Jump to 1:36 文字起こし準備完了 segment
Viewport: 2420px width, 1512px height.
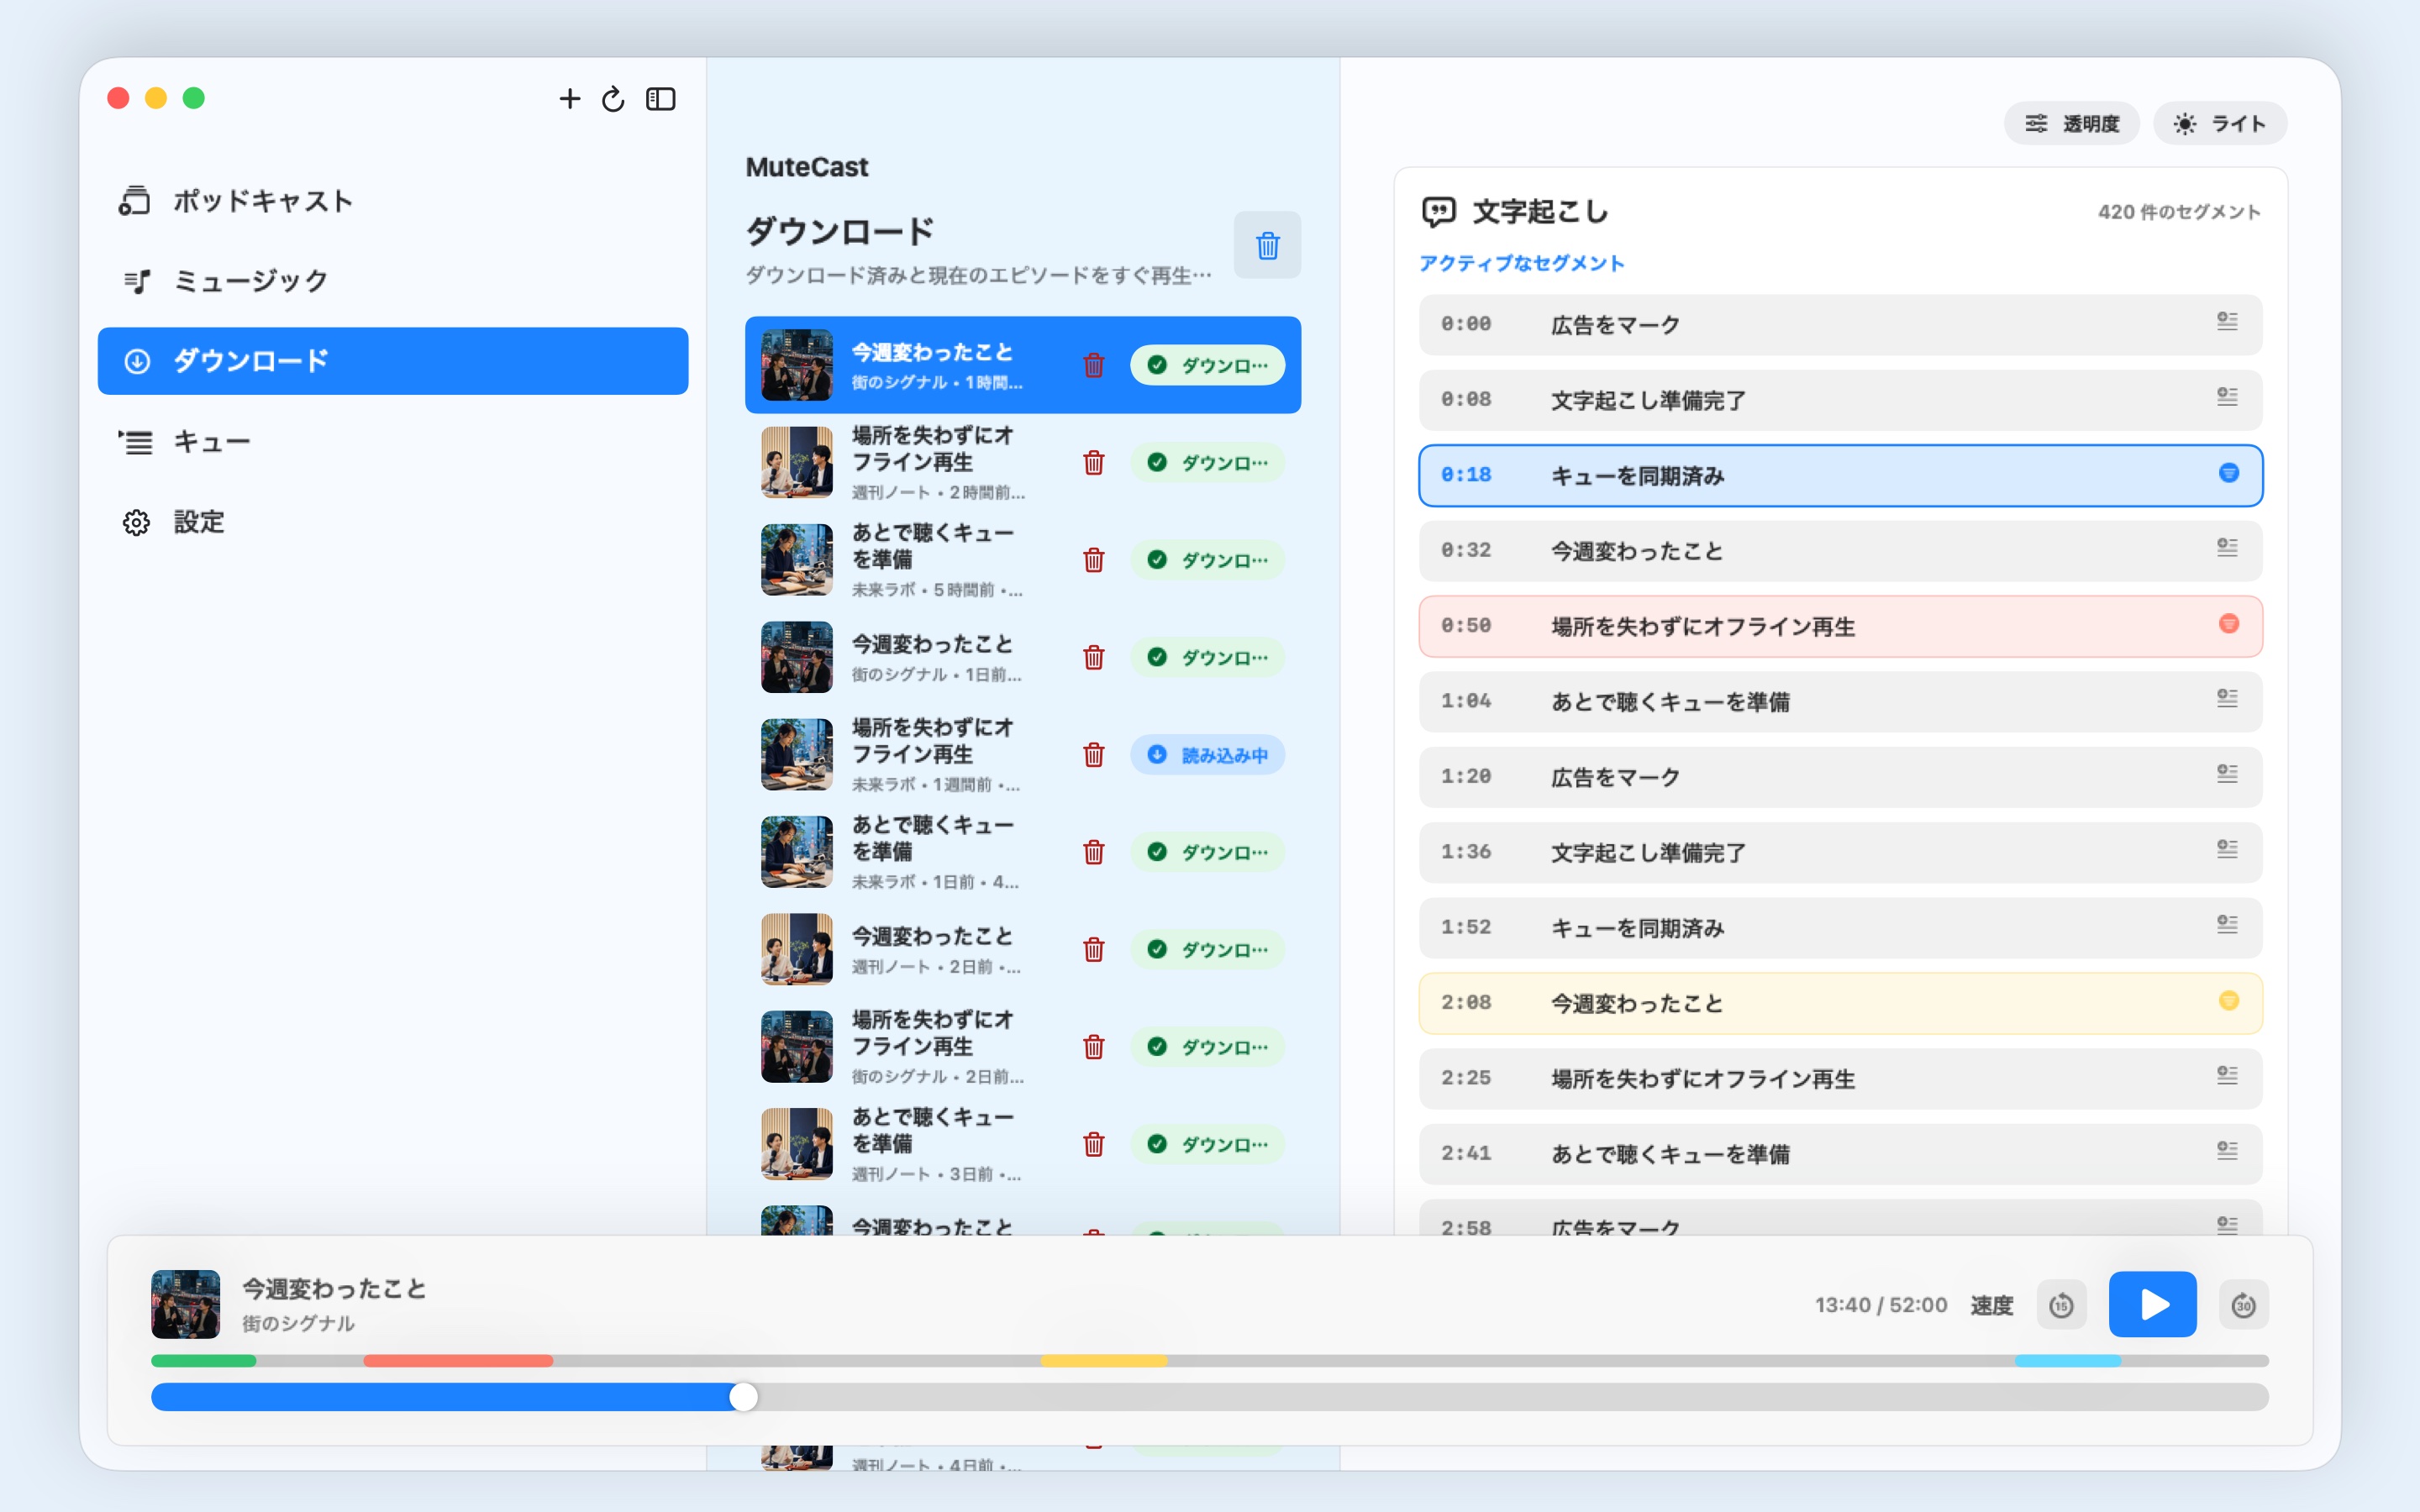[x=1840, y=853]
